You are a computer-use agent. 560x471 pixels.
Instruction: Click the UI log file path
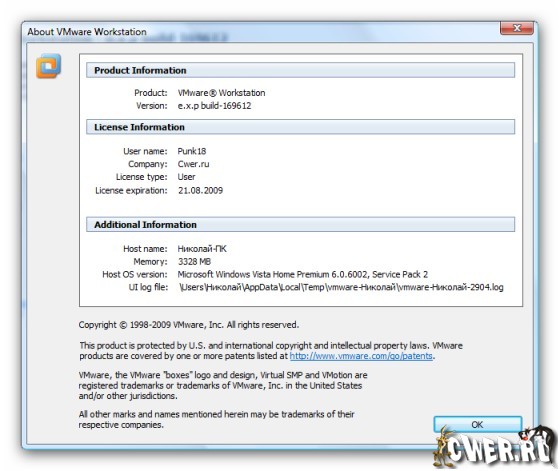pos(341,287)
